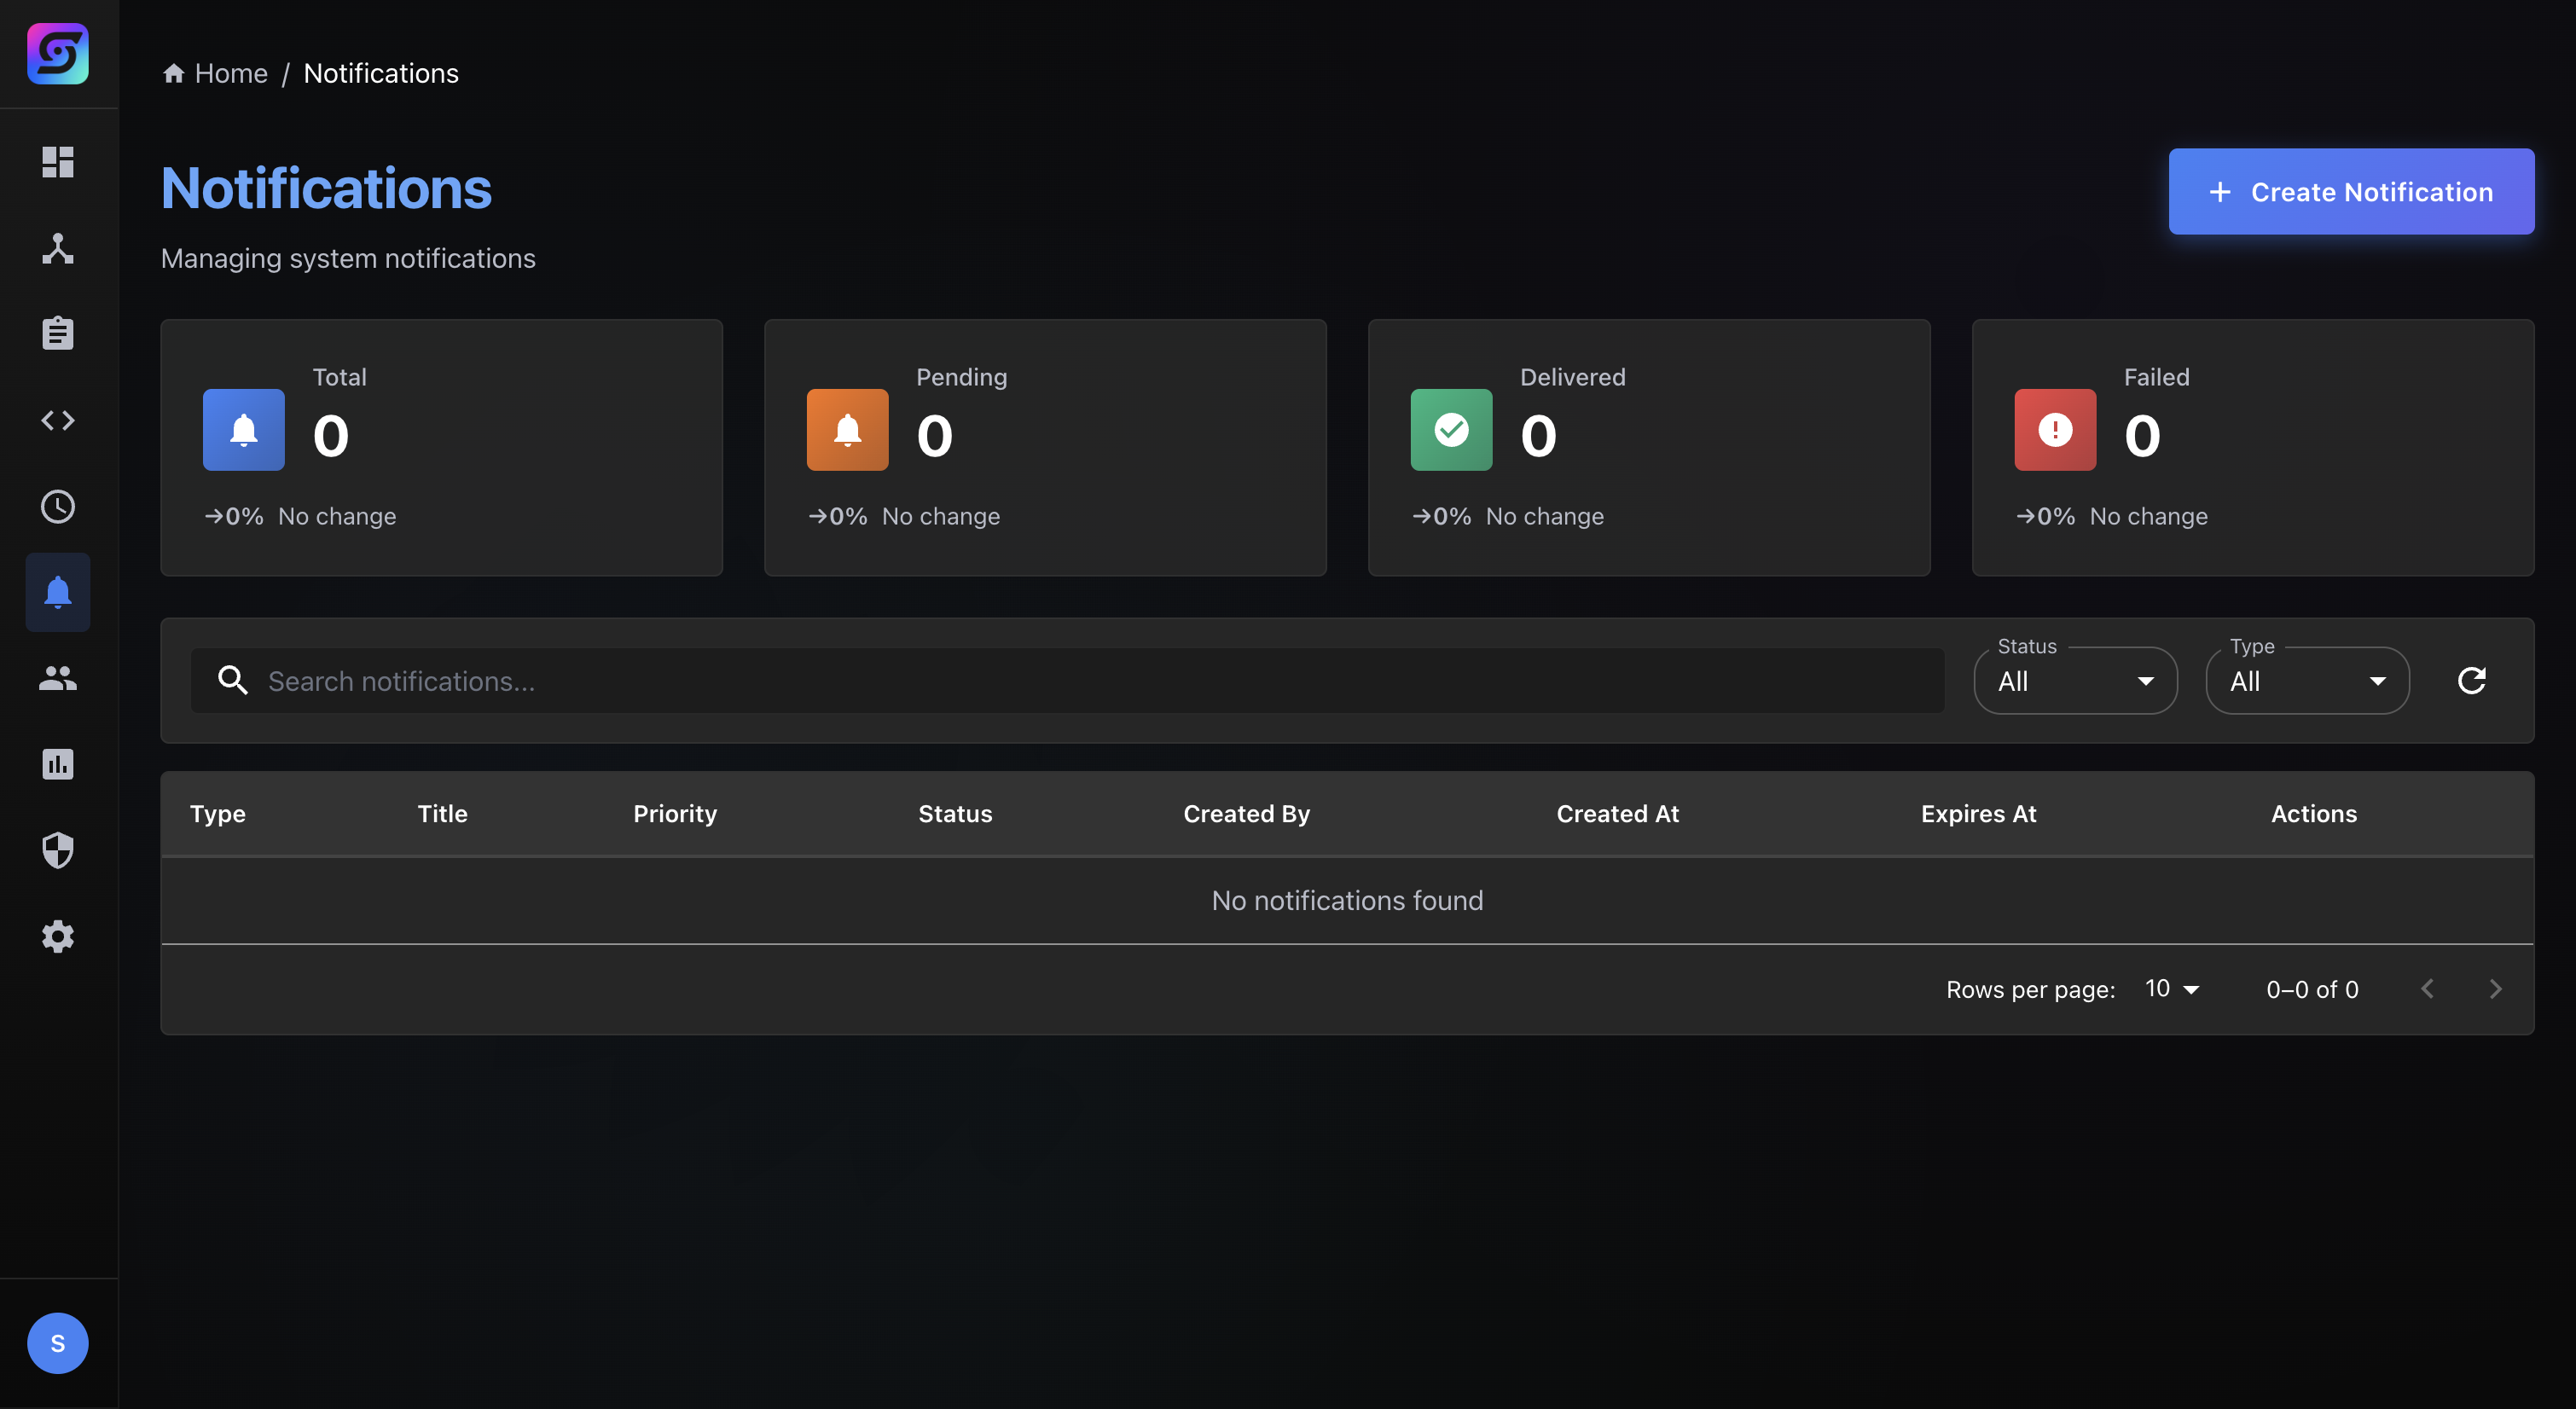
Task: Open the code editor sidebar icon
Action: click(x=57, y=420)
